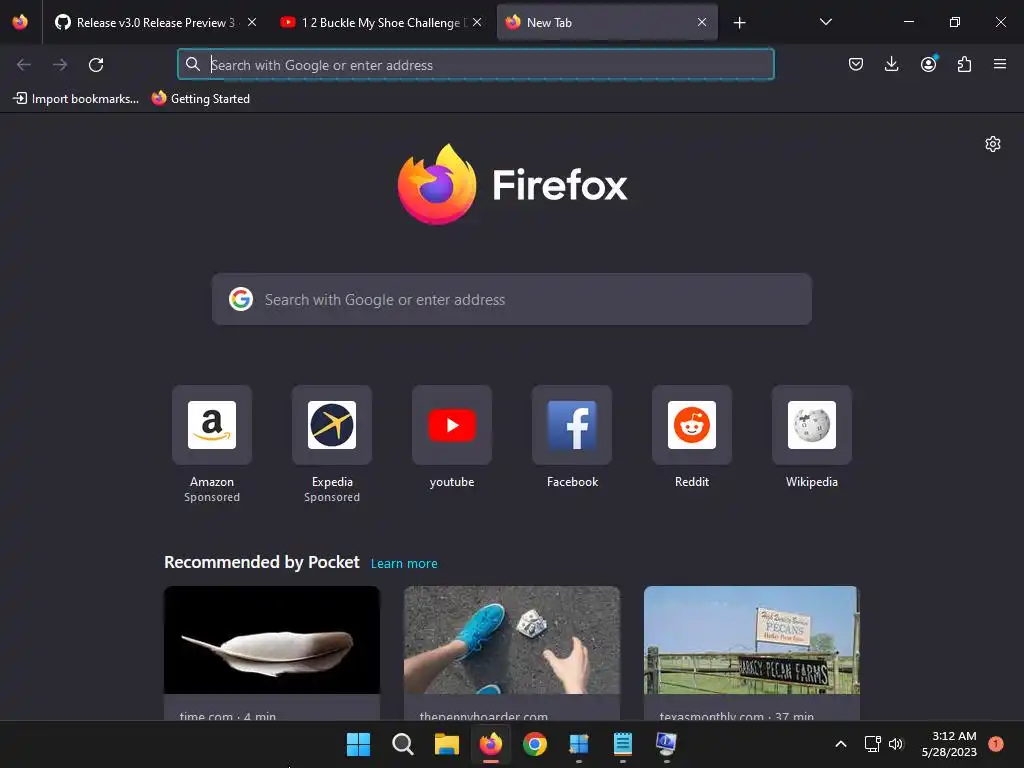
Task: Close the New Tab tab
Action: pos(701,22)
